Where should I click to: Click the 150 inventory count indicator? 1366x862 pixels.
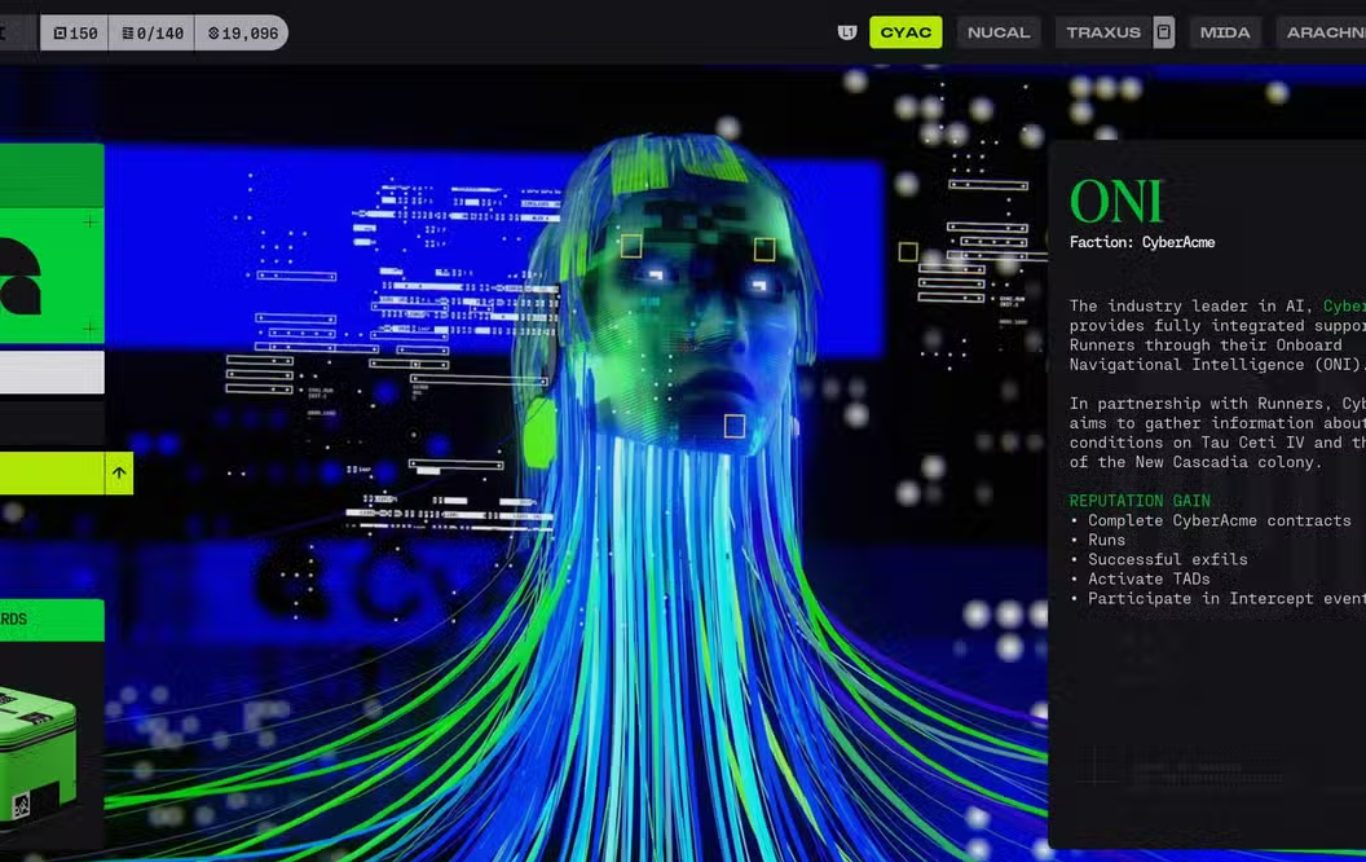tap(75, 33)
